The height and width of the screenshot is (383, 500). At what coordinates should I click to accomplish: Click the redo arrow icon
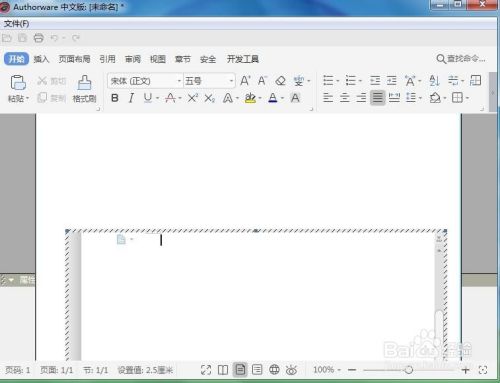76,38
